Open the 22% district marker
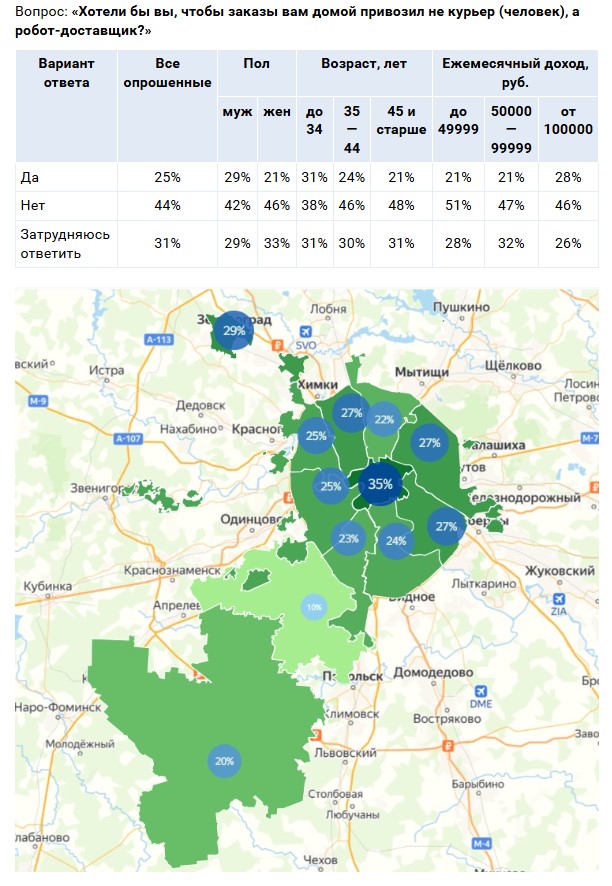Screen dimensions: 612x886 [x=383, y=419]
